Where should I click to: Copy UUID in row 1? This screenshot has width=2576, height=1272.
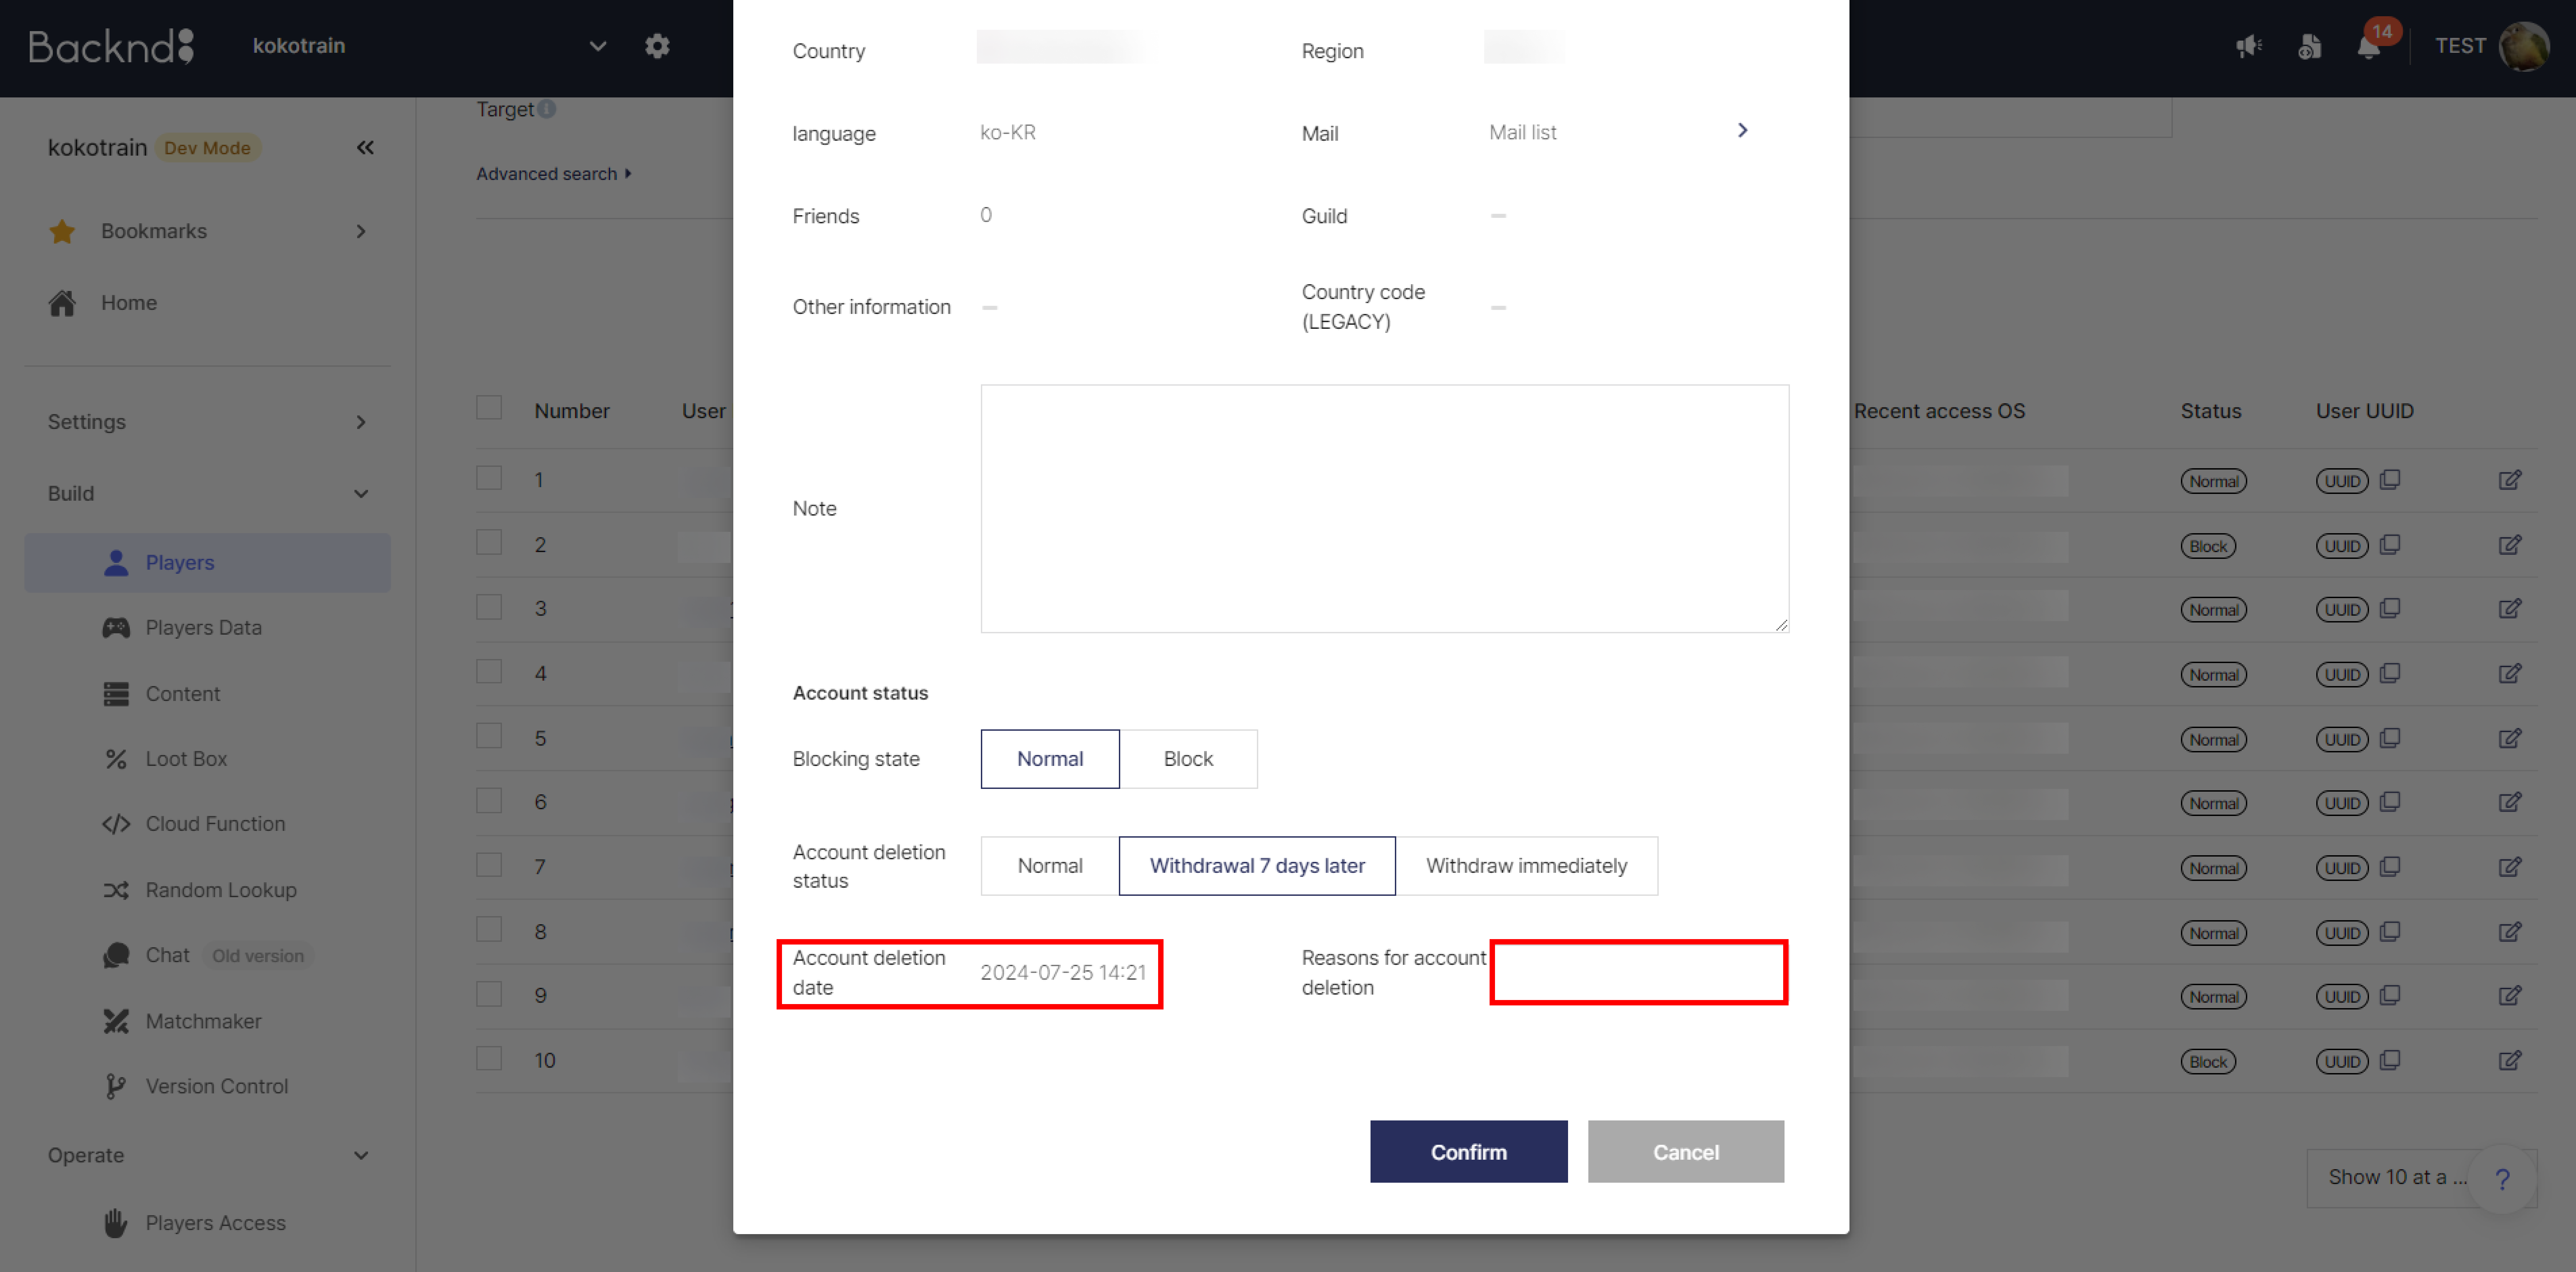click(x=2390, y=480)
